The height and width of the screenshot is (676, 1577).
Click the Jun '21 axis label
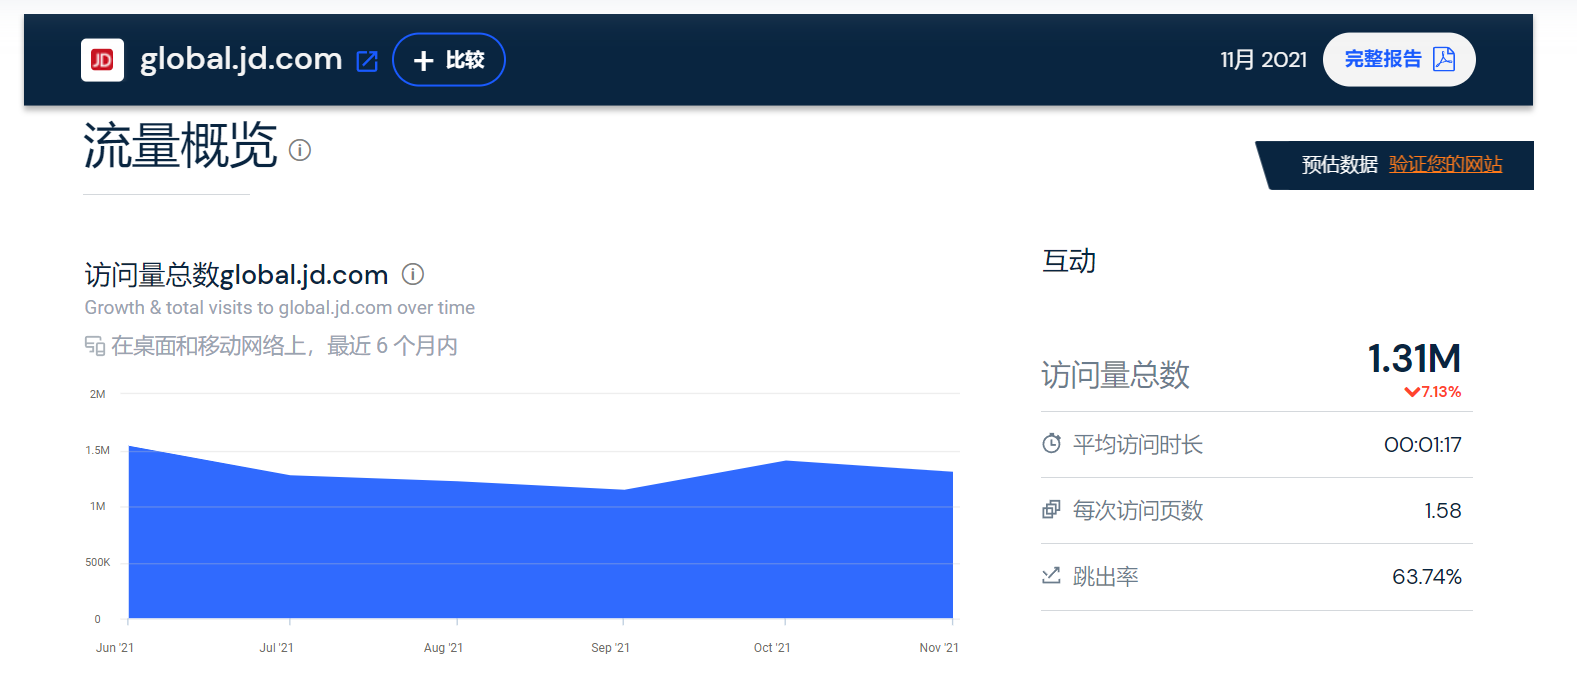[x=115, y=648]
